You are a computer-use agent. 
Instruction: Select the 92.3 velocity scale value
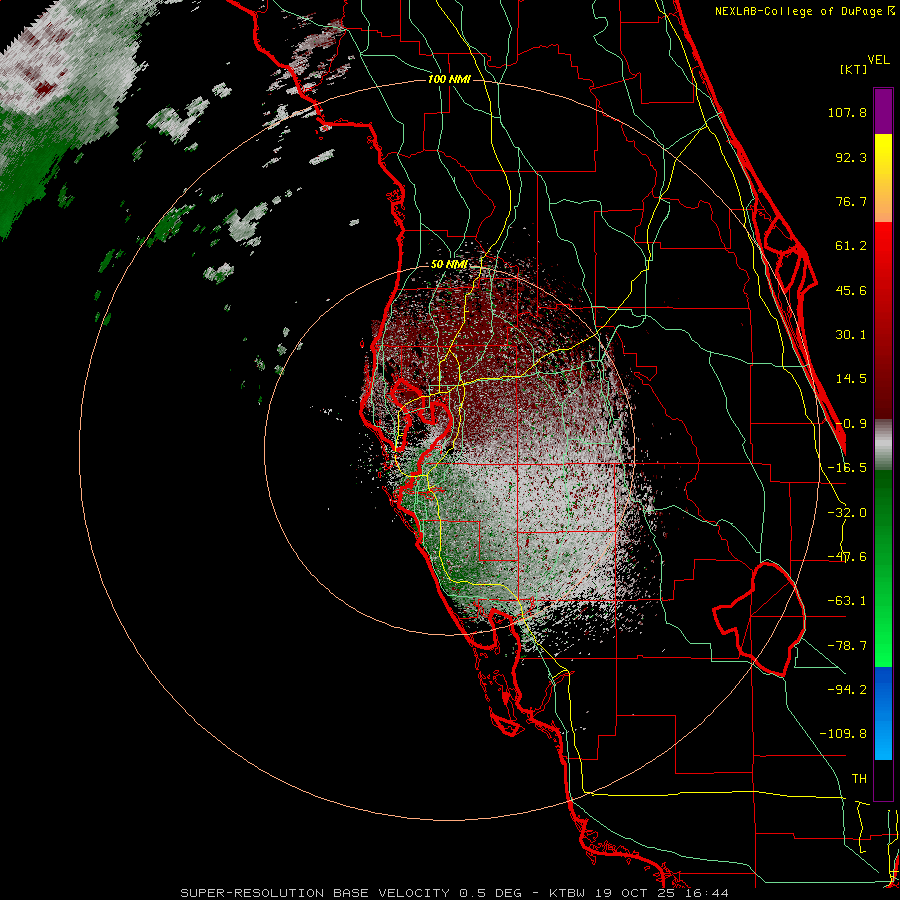coord(851,157)
